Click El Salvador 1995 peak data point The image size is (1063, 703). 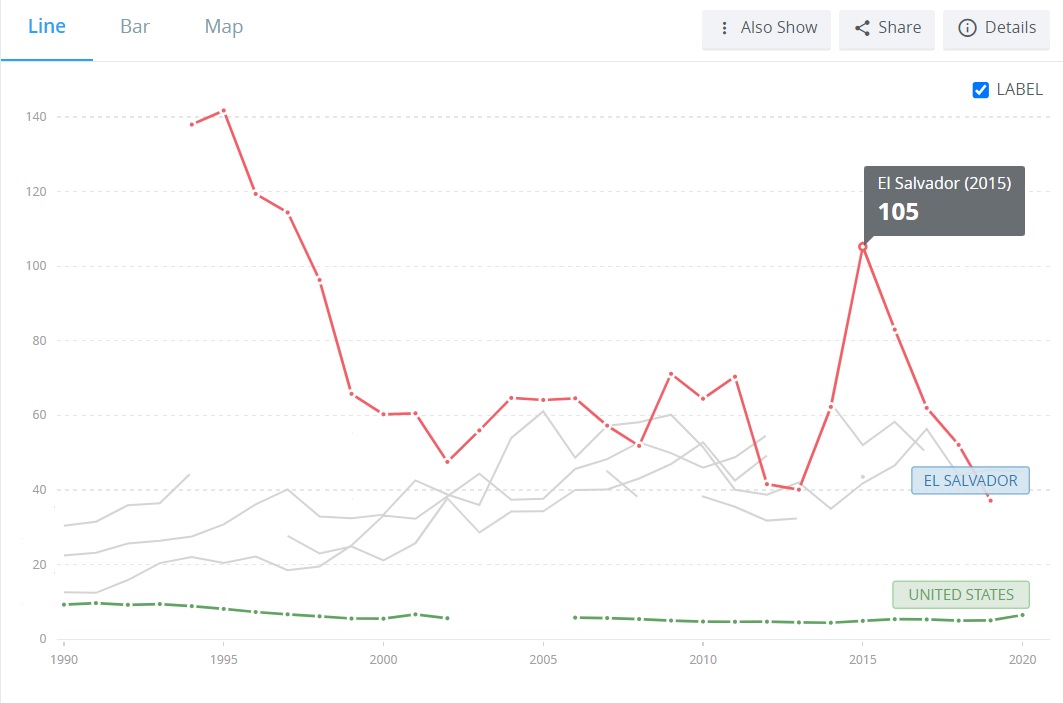pos(224,110)
